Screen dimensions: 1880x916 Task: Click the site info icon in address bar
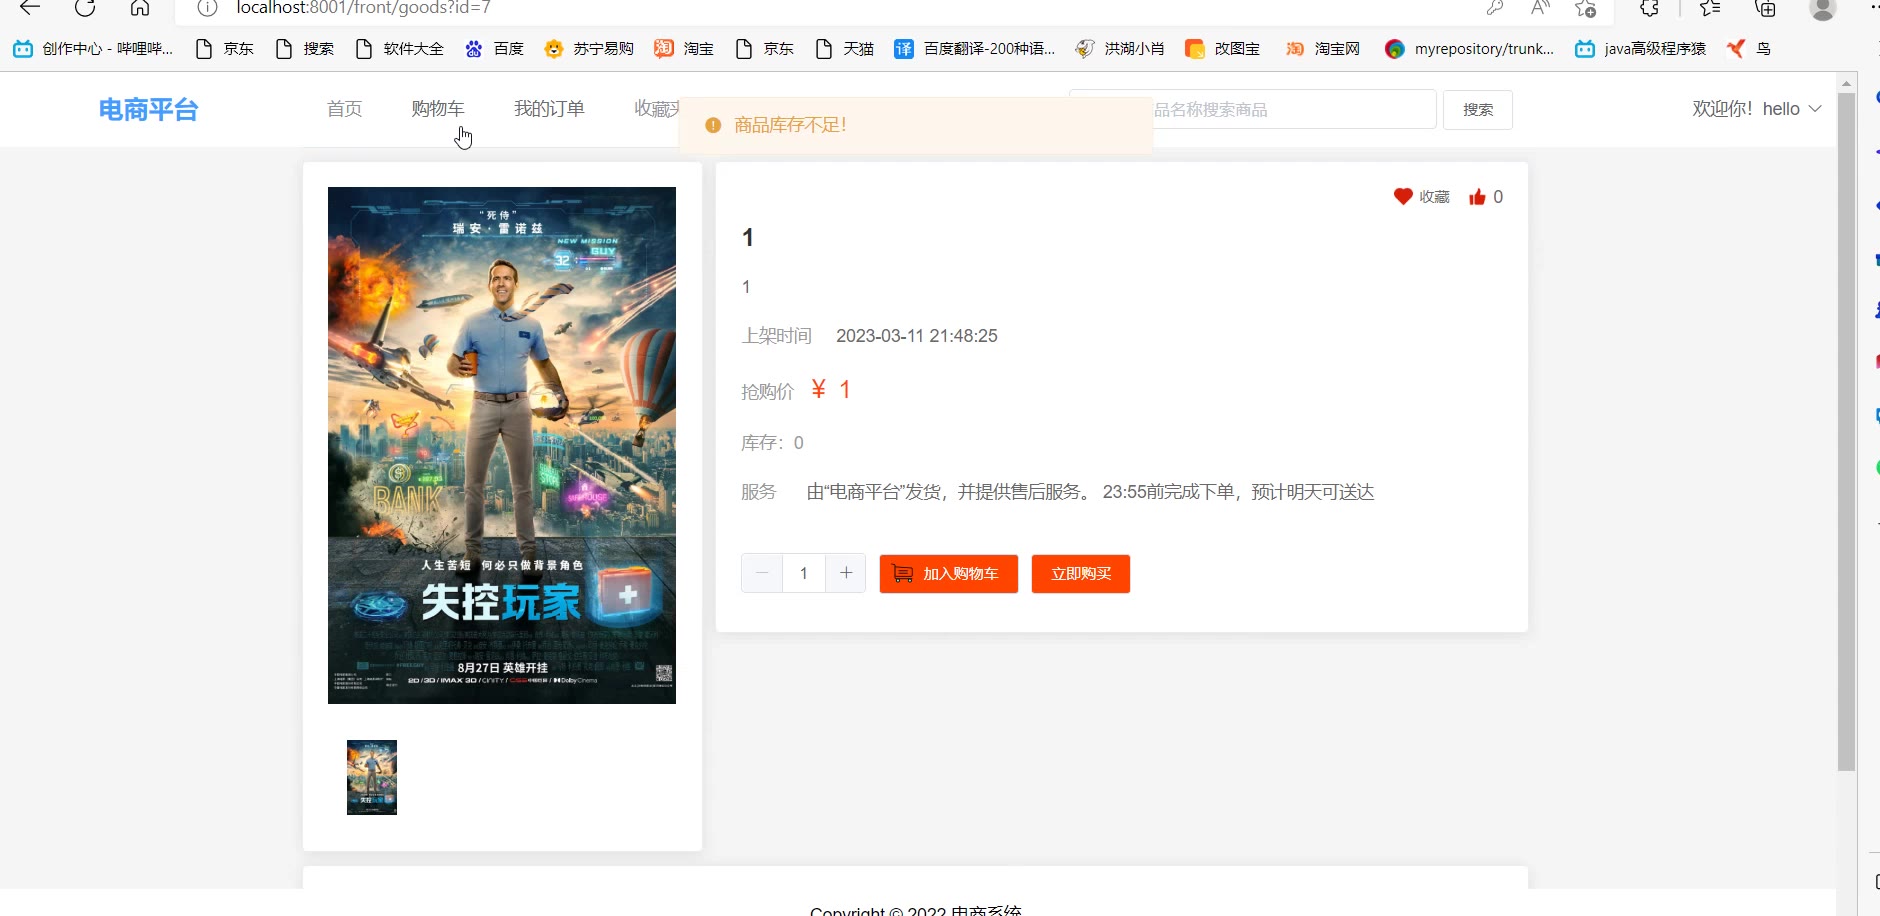[x=207, y=8]
